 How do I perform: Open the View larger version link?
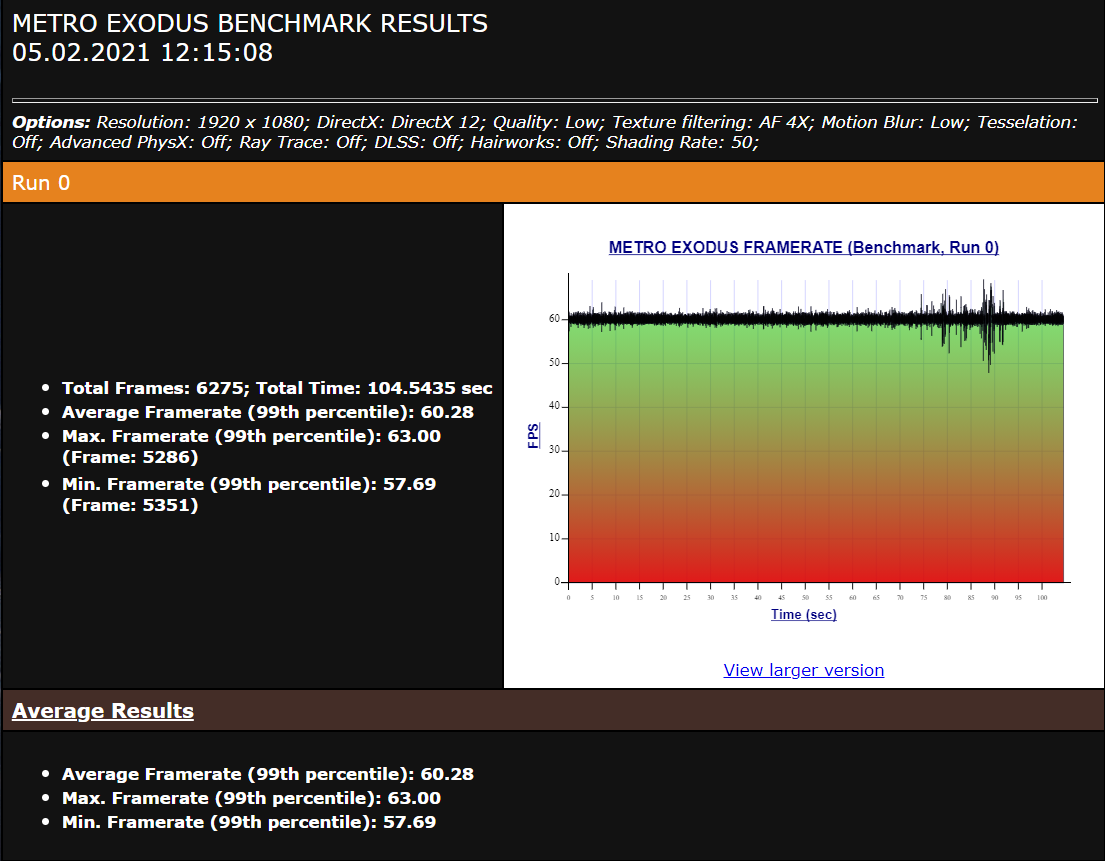coord(803,670)
